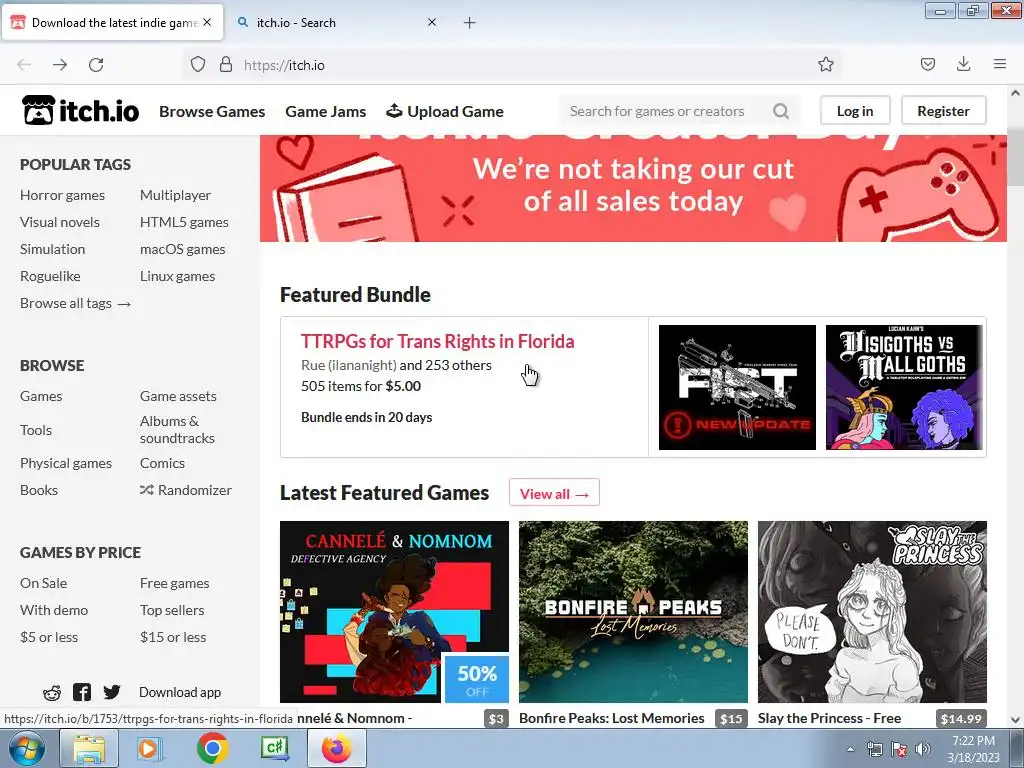The width and height of the screenshot is (1024, 768).
Task: Open the Twitter icon link
Action: pyautogui.click(x=112, y=692)
